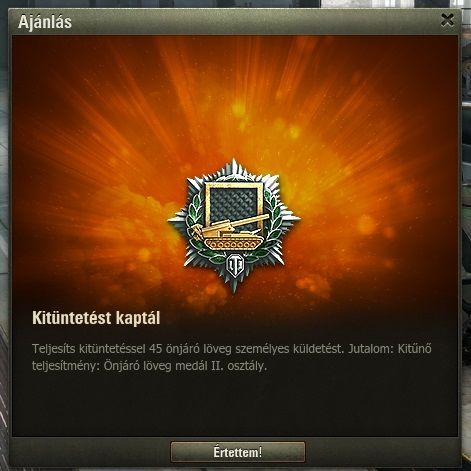Click the World of Tanks shield logo on the medal
471x471 pixels.
tap(235, 265)
